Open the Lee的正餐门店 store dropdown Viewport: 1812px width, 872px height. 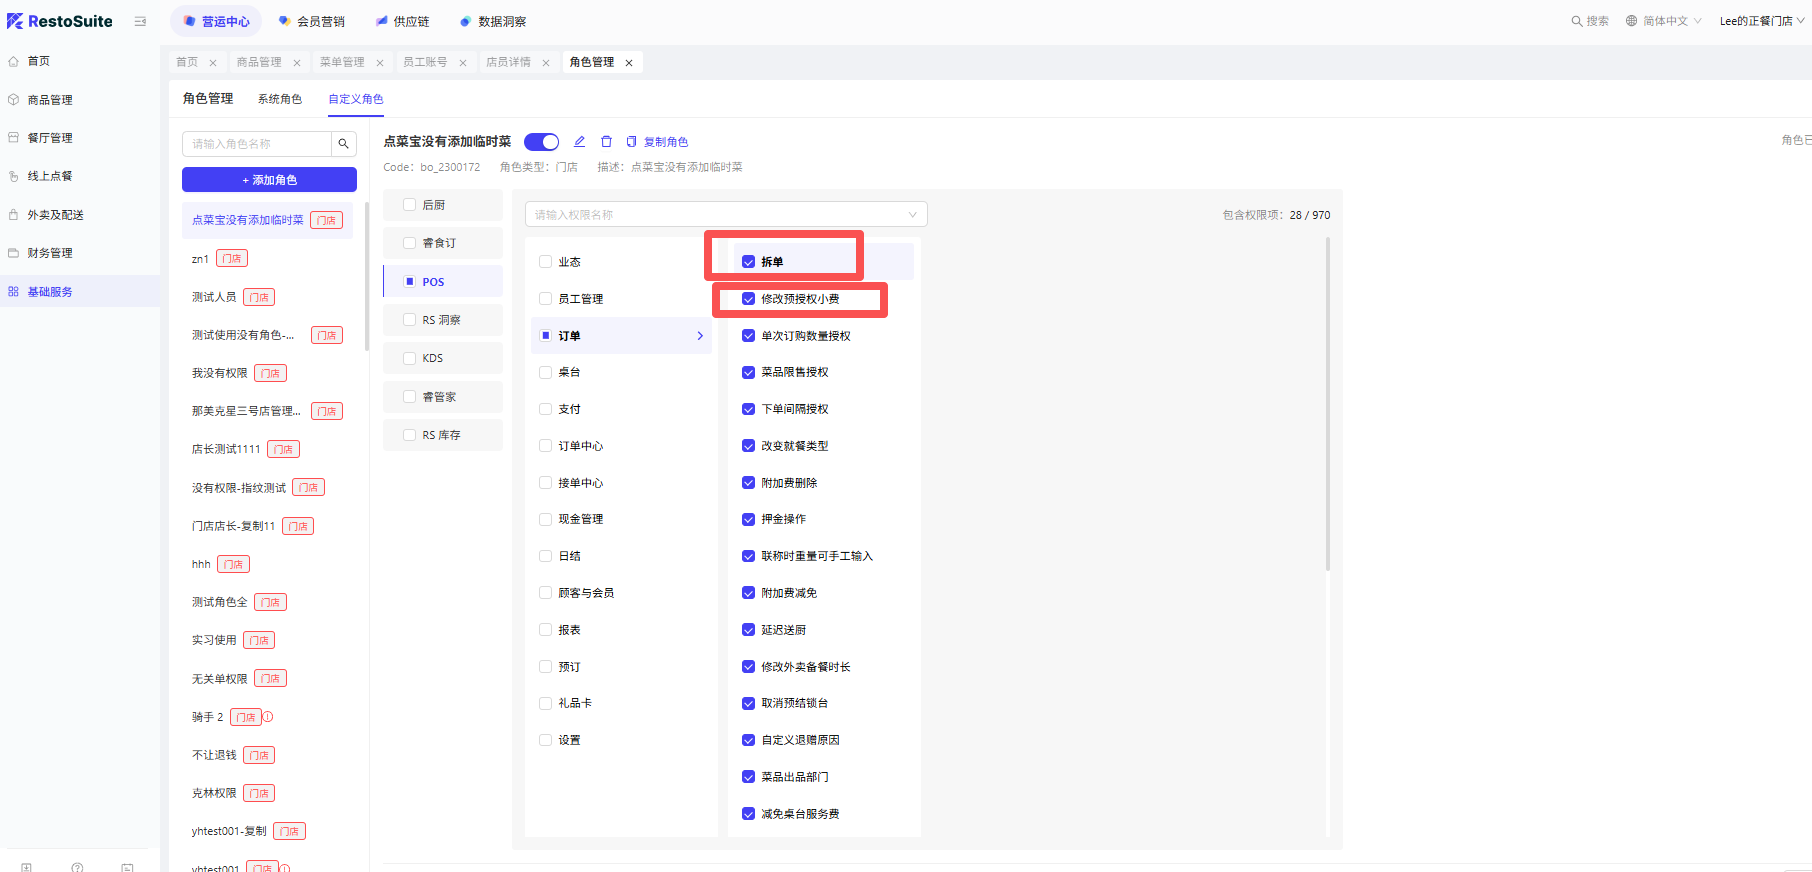click(x=1761, y=21)
